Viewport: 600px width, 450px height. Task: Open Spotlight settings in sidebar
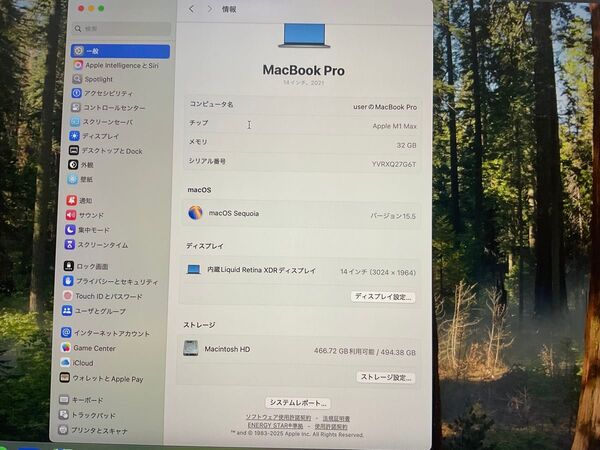point(93,79)
